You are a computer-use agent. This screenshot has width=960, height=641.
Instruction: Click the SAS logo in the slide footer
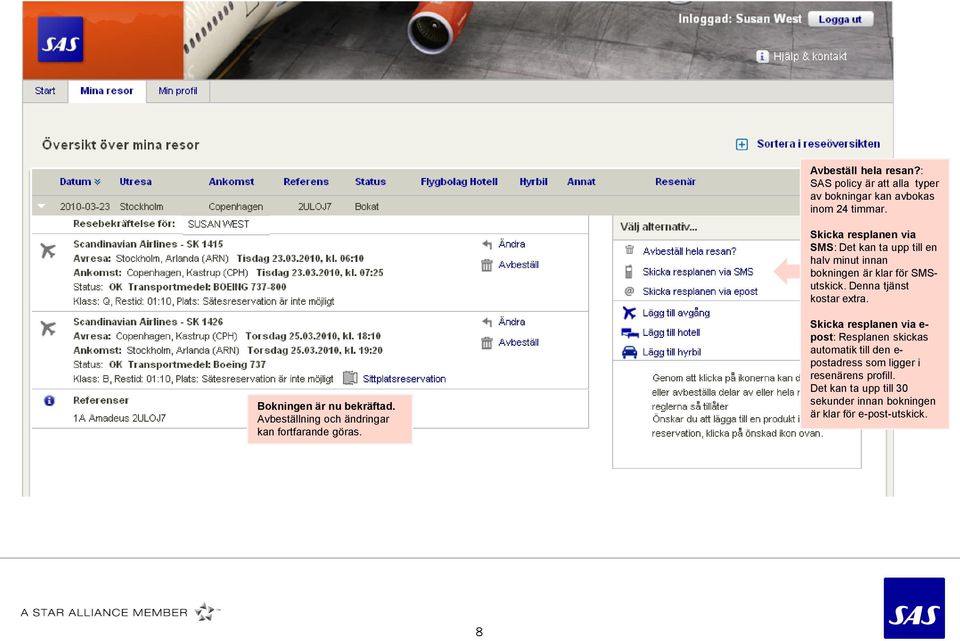pos(914,608)
